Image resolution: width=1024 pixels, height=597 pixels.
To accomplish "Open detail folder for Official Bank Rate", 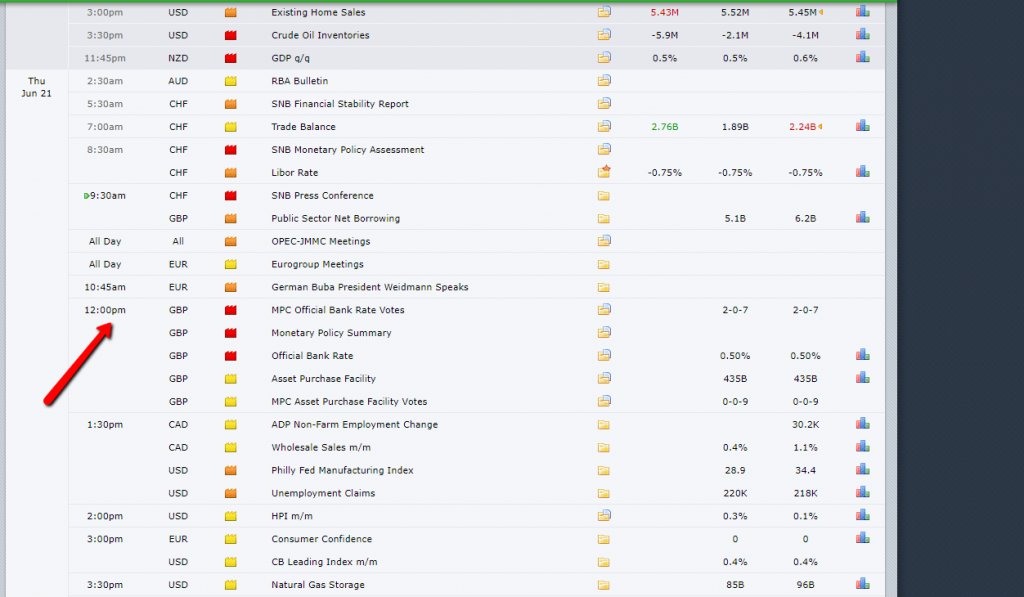I will (x=604, y=355).
